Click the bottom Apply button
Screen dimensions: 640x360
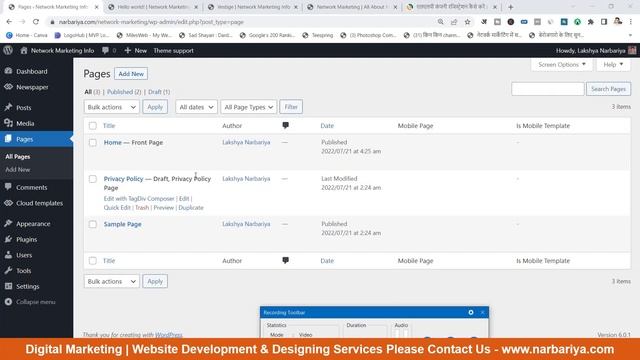[x=155, y=281]
